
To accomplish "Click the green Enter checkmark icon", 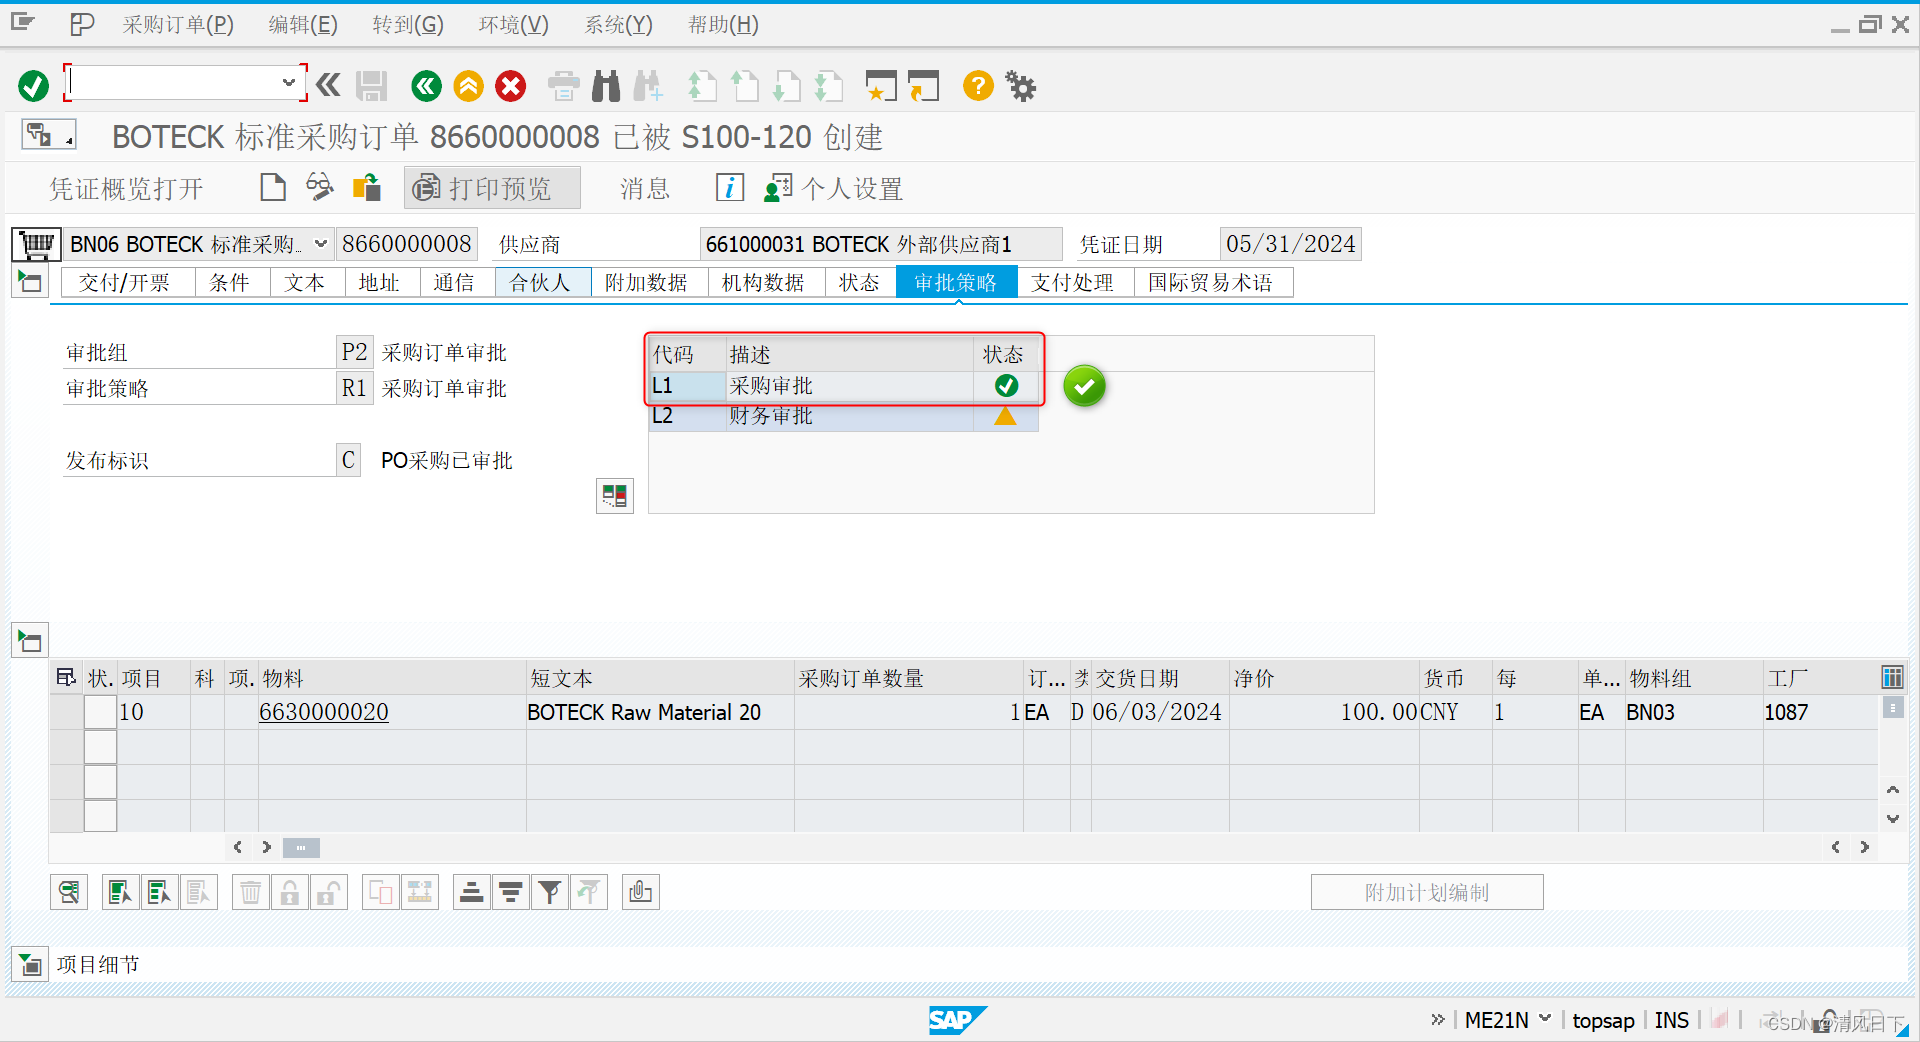I will pos(33,86).
